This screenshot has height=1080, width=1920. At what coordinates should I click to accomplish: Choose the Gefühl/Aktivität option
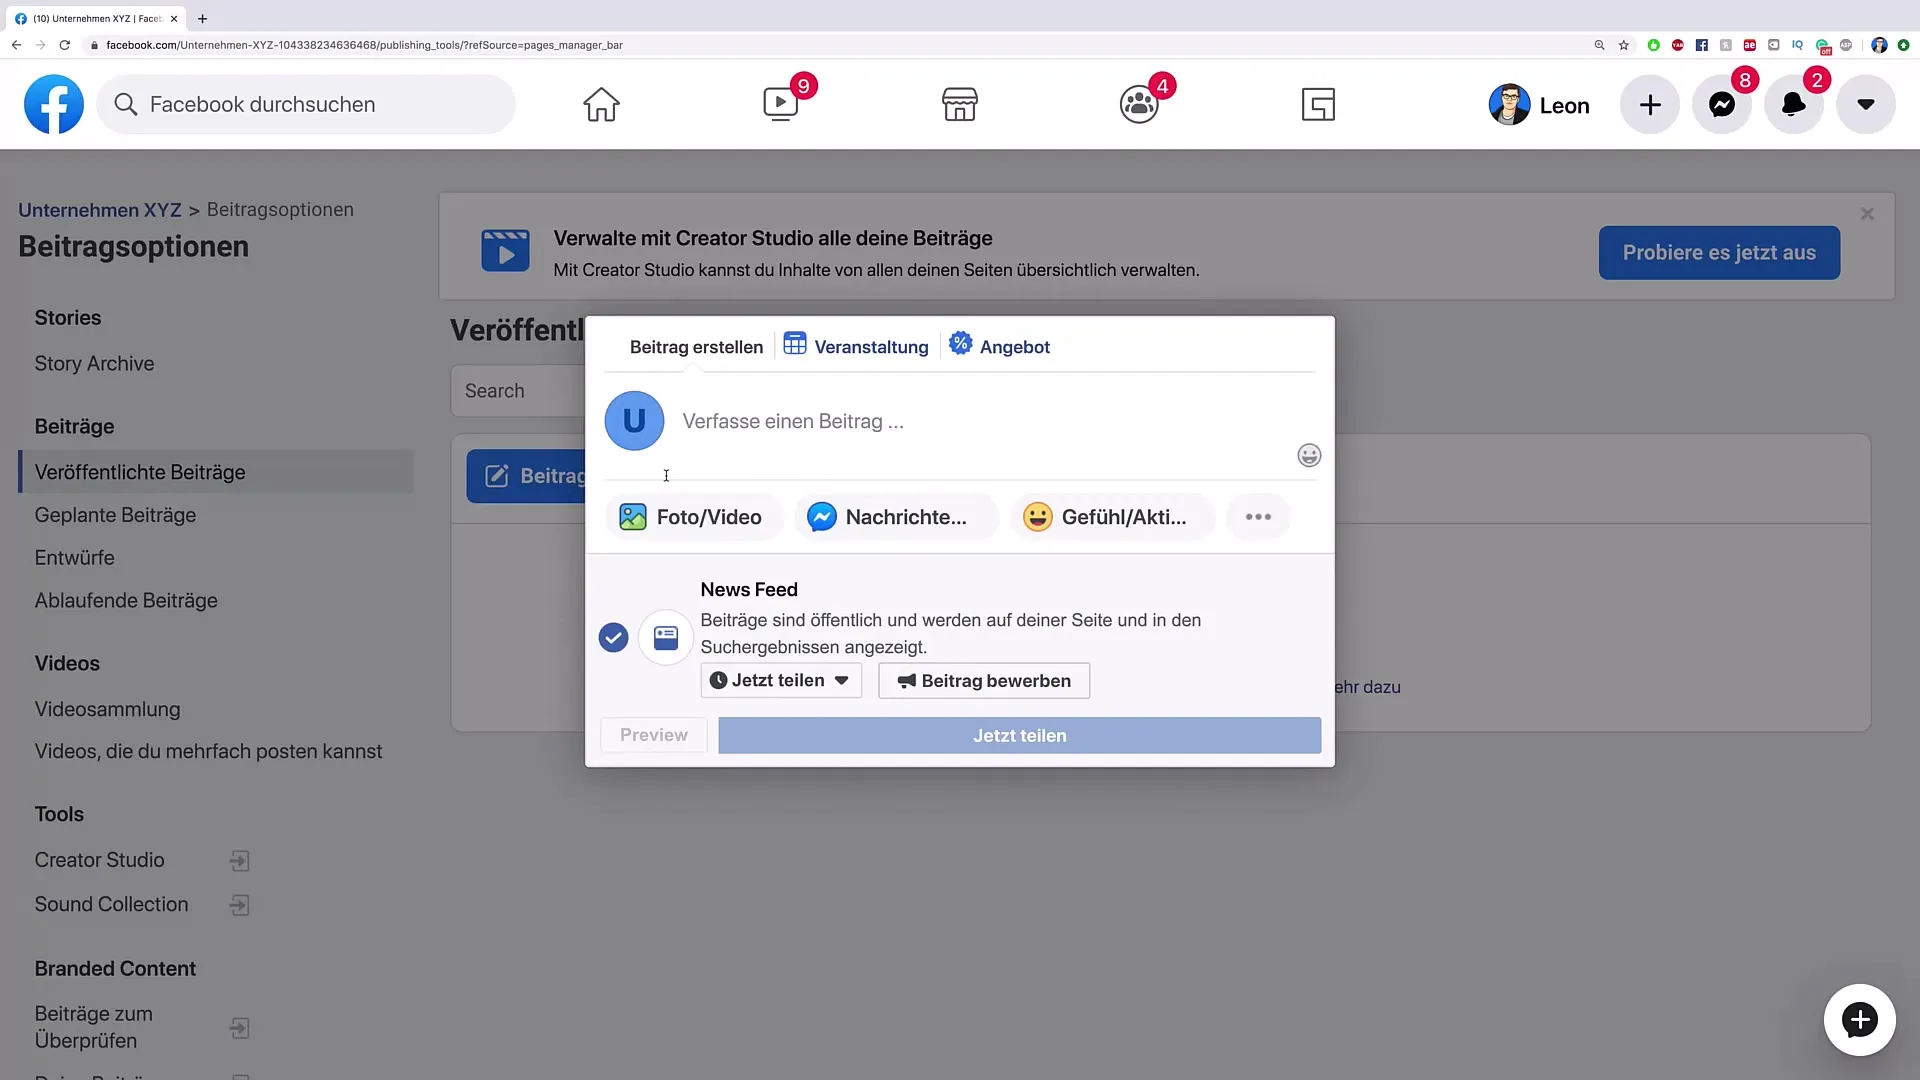click(x=1113, y=517)
